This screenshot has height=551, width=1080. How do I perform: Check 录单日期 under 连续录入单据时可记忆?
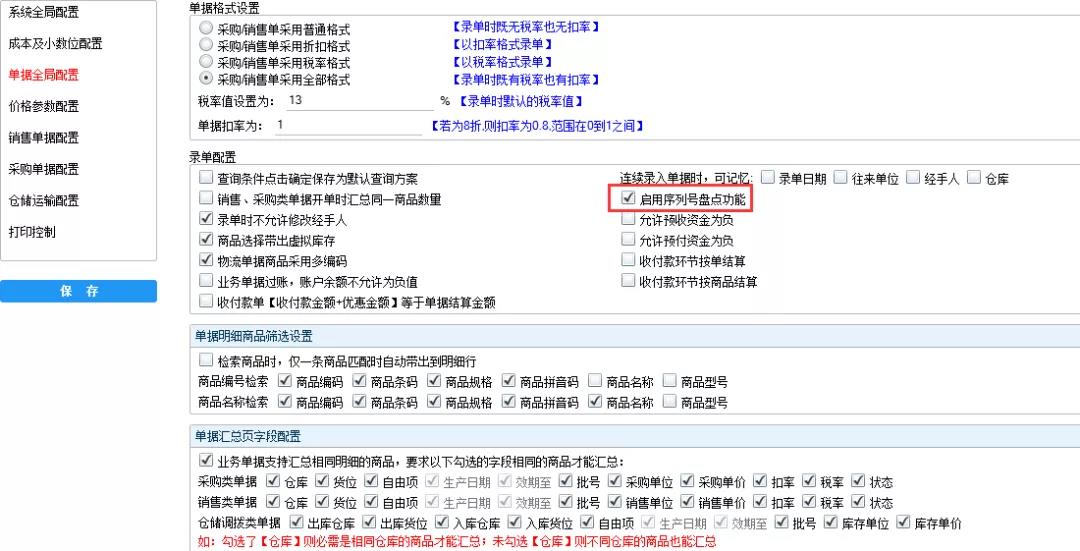767,178
